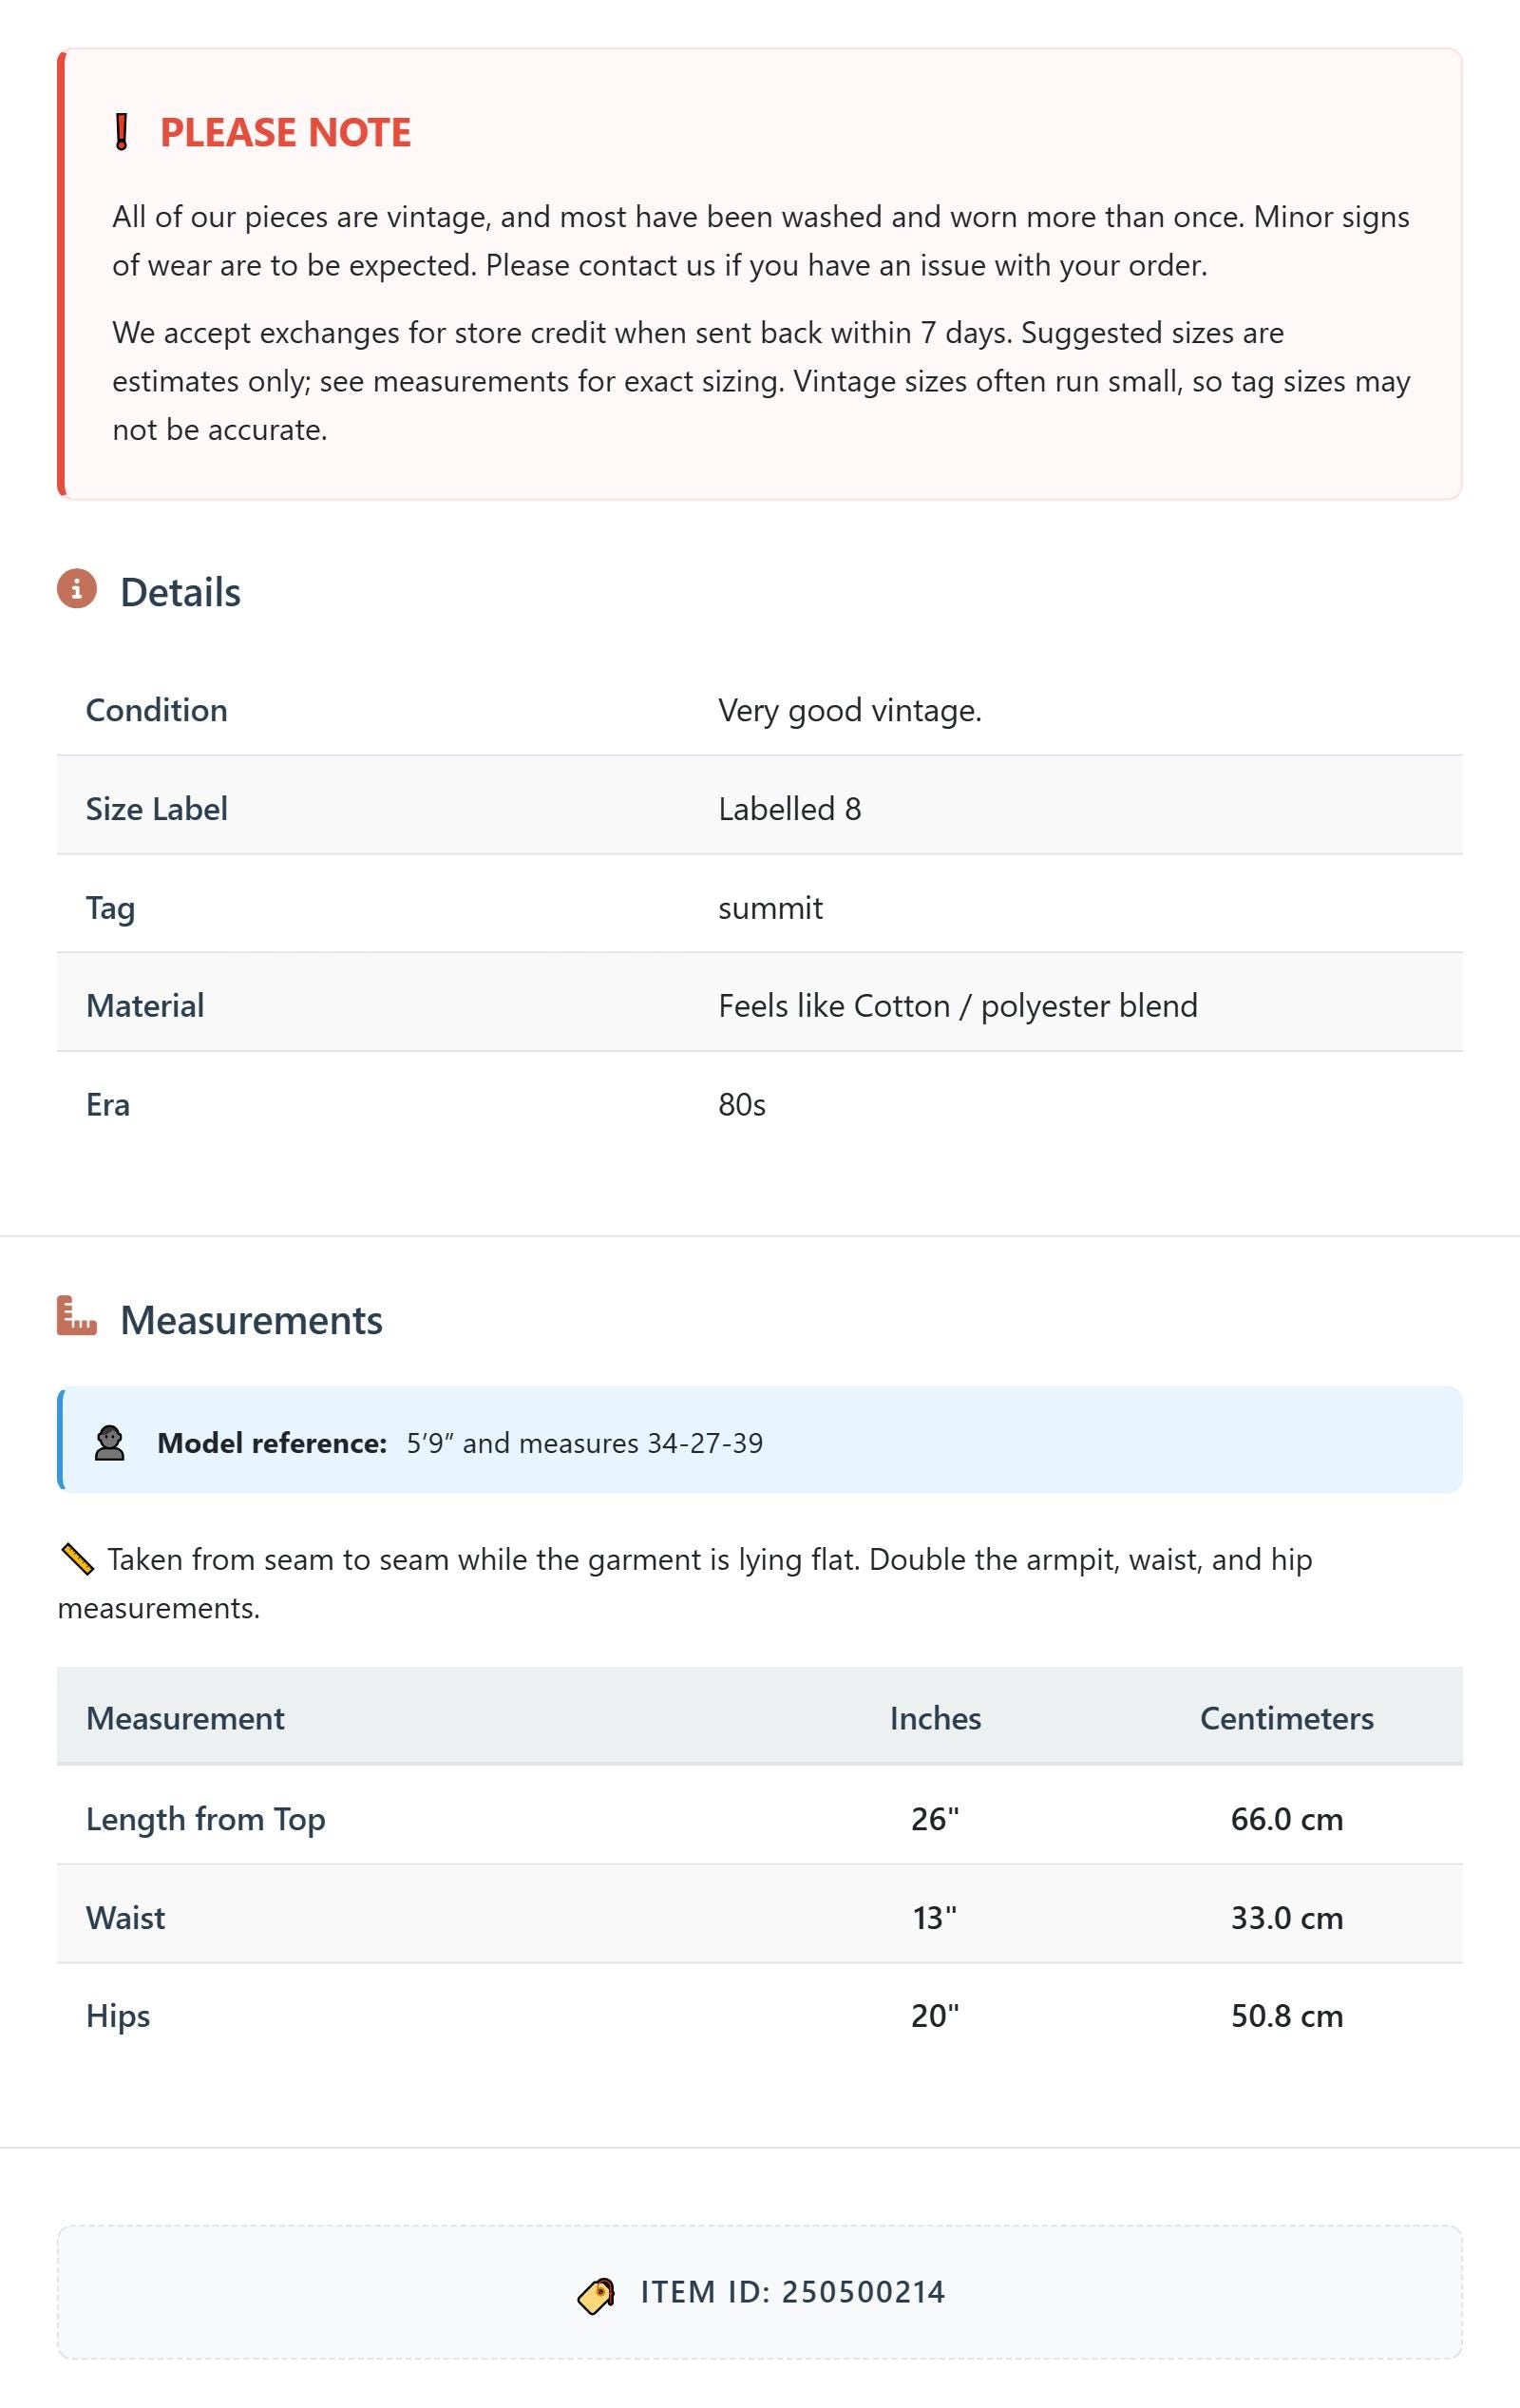The image size is (1520, 2408).
Task: Select the Item ID 250500214 text
Action: (792, 2293)
